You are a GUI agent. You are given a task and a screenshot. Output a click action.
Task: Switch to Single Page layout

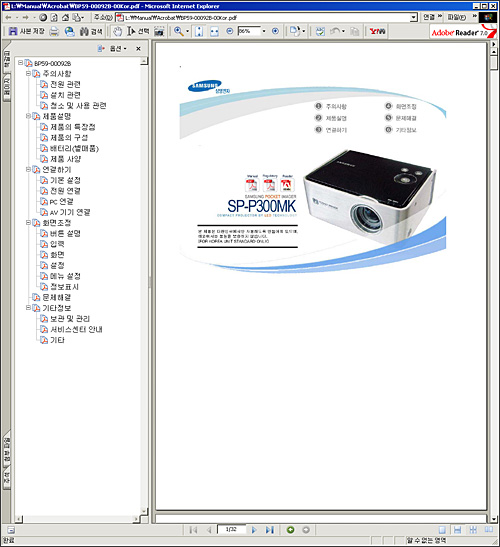[x=442, y=530]
